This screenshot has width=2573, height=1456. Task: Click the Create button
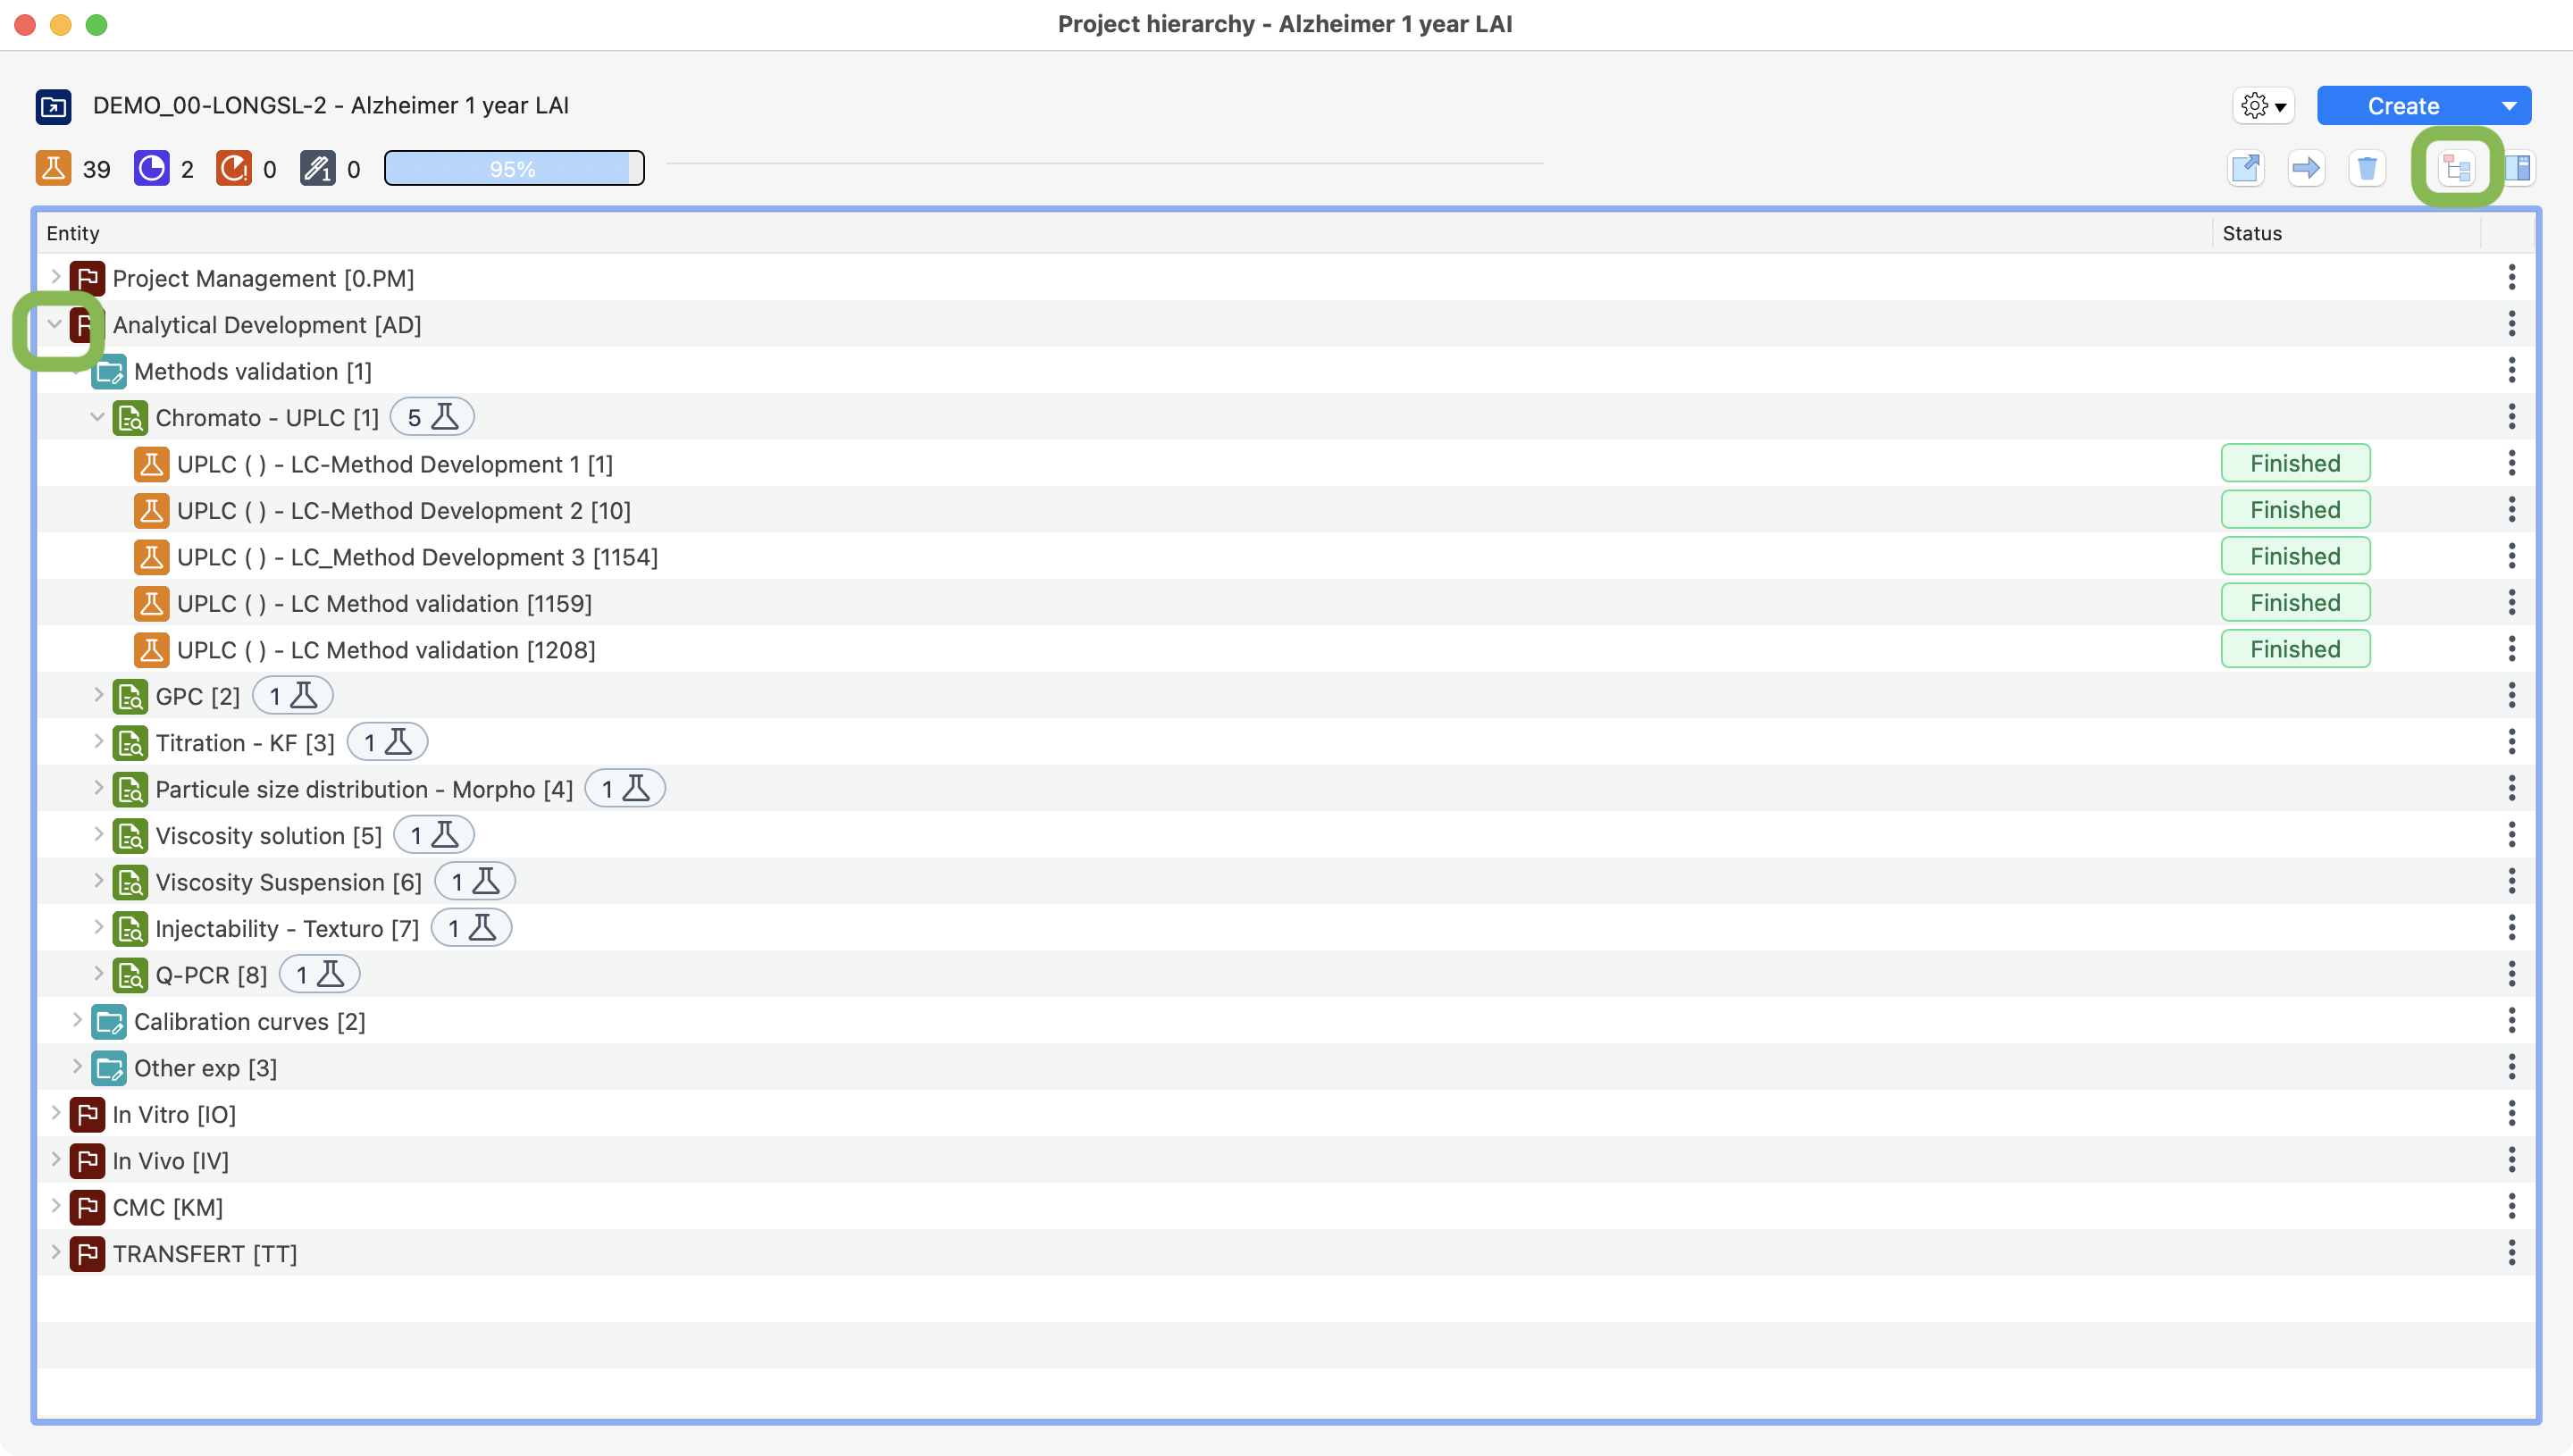click(x=2402, y=106)
